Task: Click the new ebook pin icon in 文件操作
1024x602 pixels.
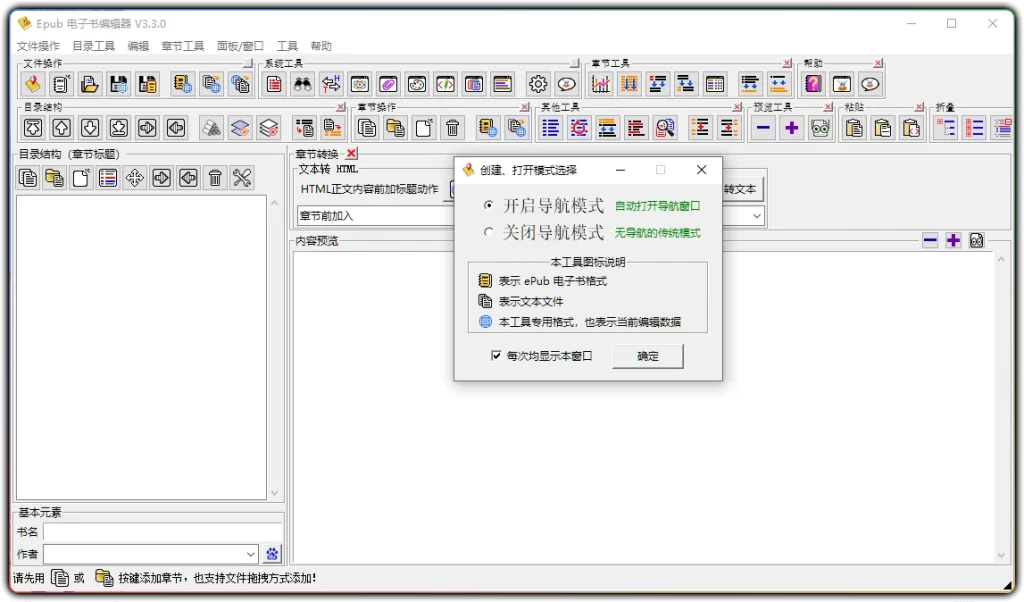Action: click(x=33, y=84)
